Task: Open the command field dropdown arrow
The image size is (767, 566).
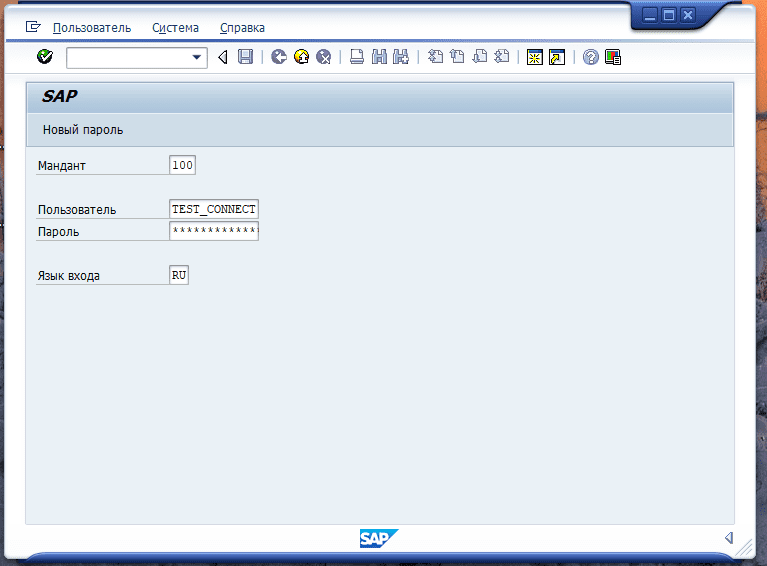Action: tap(197, 57)
